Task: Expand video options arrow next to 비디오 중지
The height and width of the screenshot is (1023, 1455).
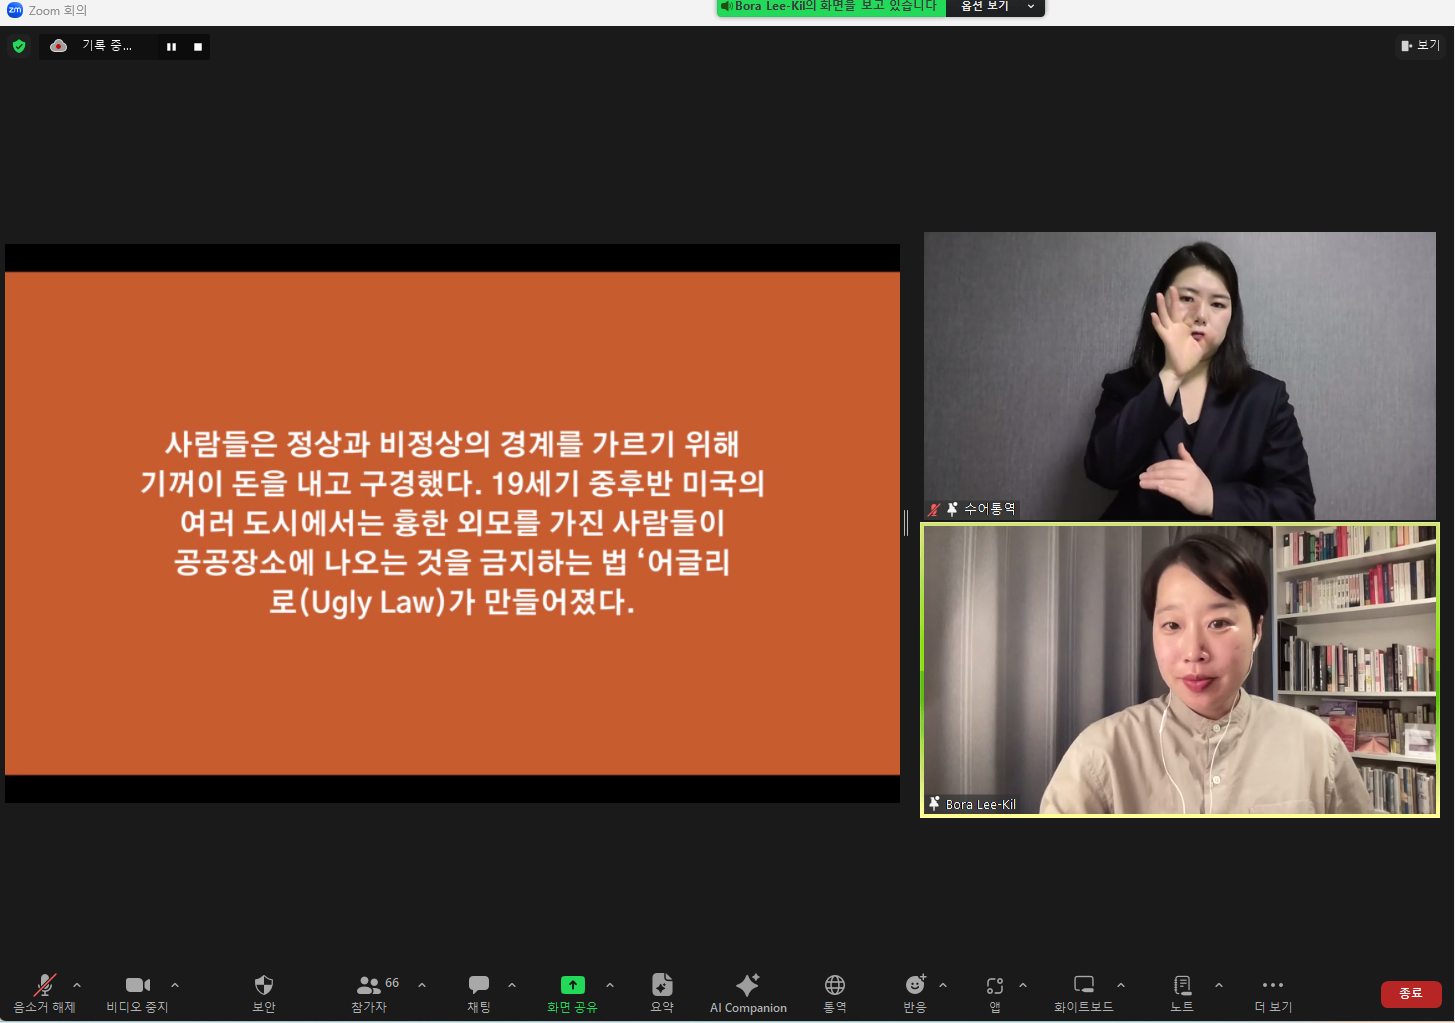Action: coord(175,985)
